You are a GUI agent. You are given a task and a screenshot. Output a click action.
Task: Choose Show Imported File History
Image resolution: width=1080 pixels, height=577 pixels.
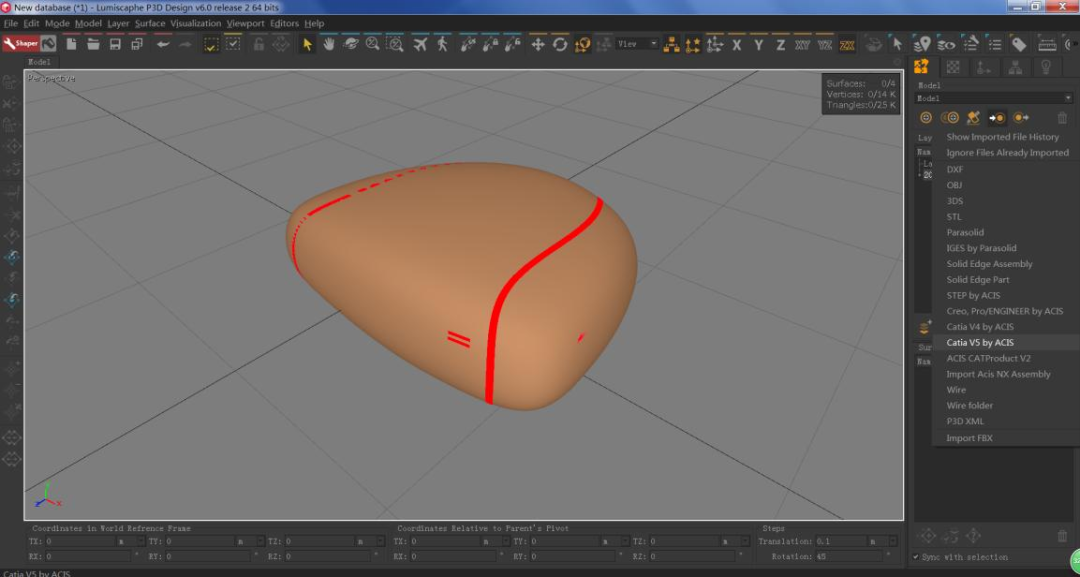point(1002,137)
